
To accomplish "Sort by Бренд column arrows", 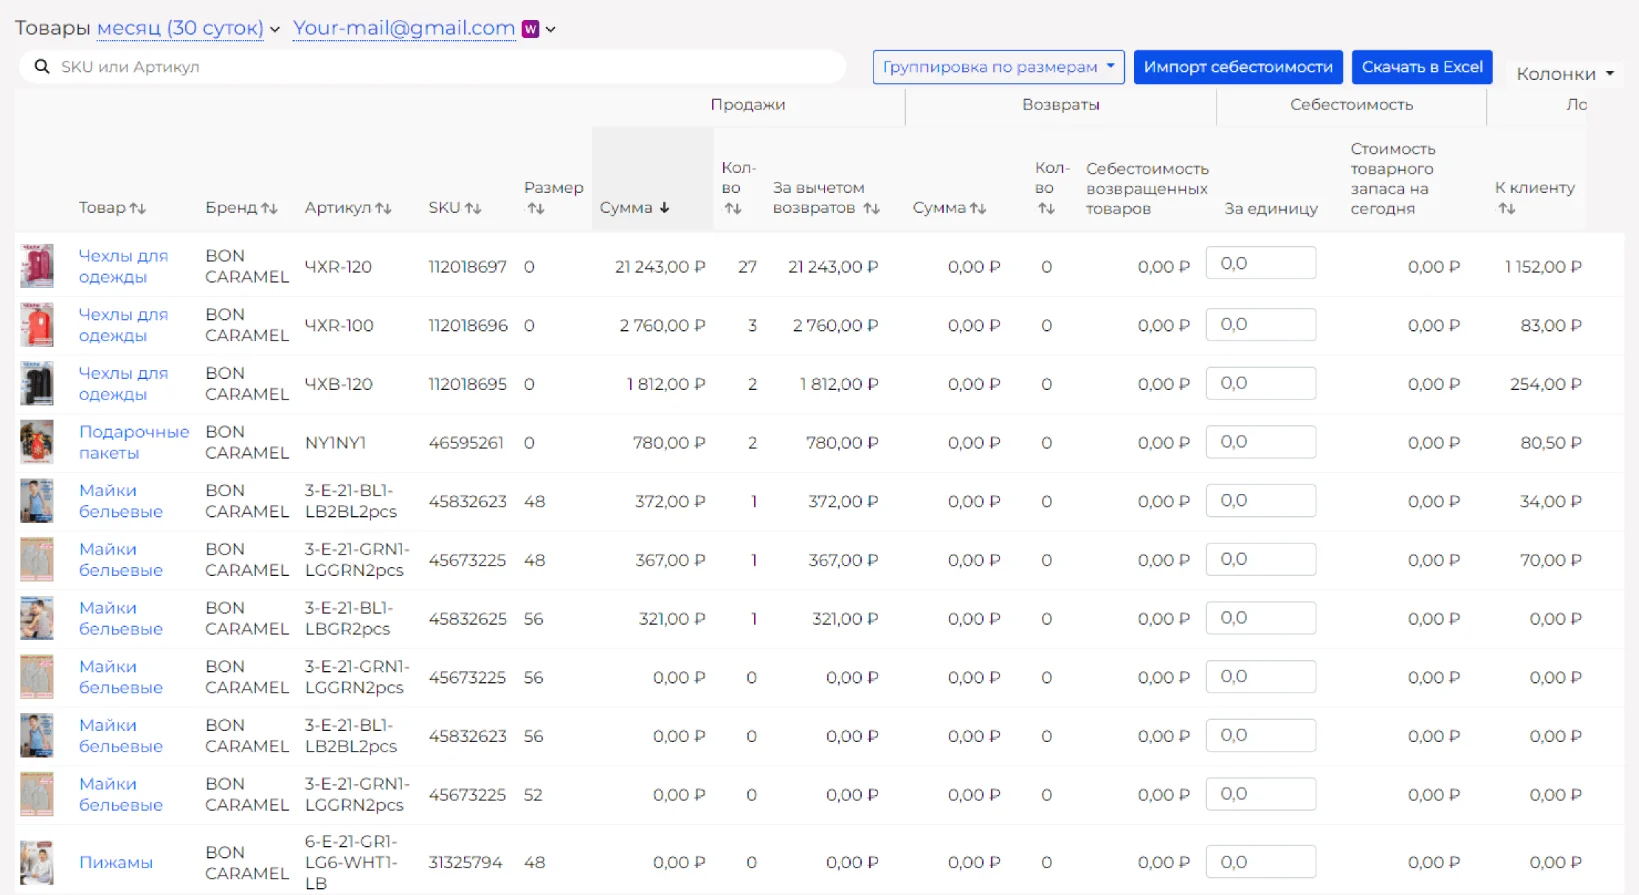I will tap(269, 208).
